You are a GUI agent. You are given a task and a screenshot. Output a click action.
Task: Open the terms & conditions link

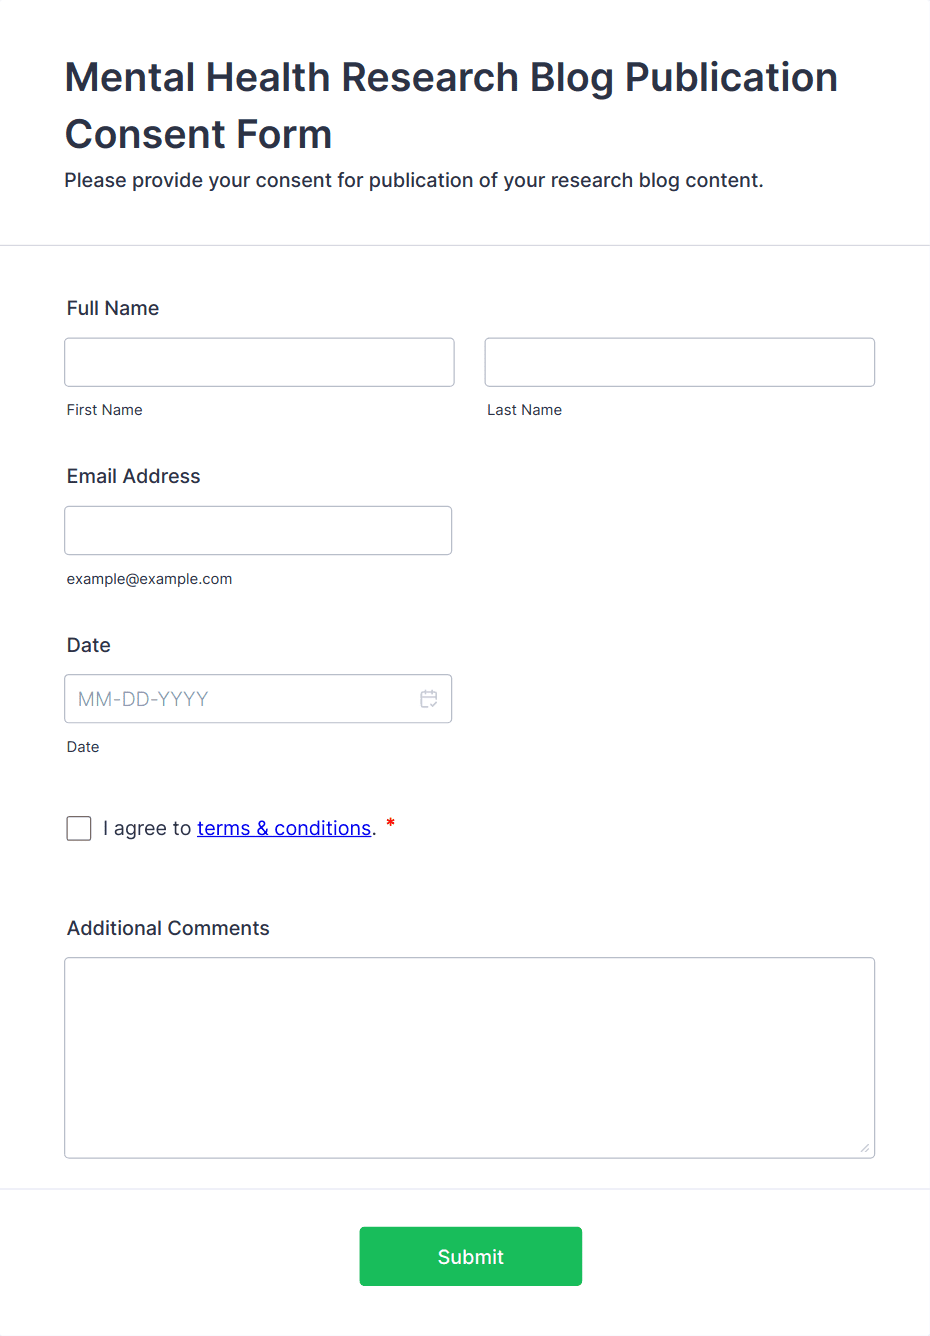284,828
